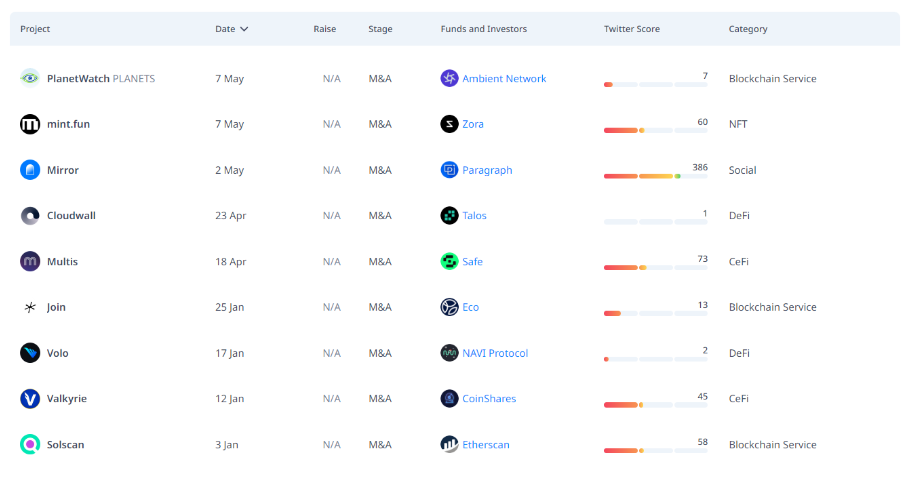Image resolution: width=914 pixels, height=479 pixels.
Task: Click Multis's Twitter score bar showing 73
Action: tap(655, 267)
